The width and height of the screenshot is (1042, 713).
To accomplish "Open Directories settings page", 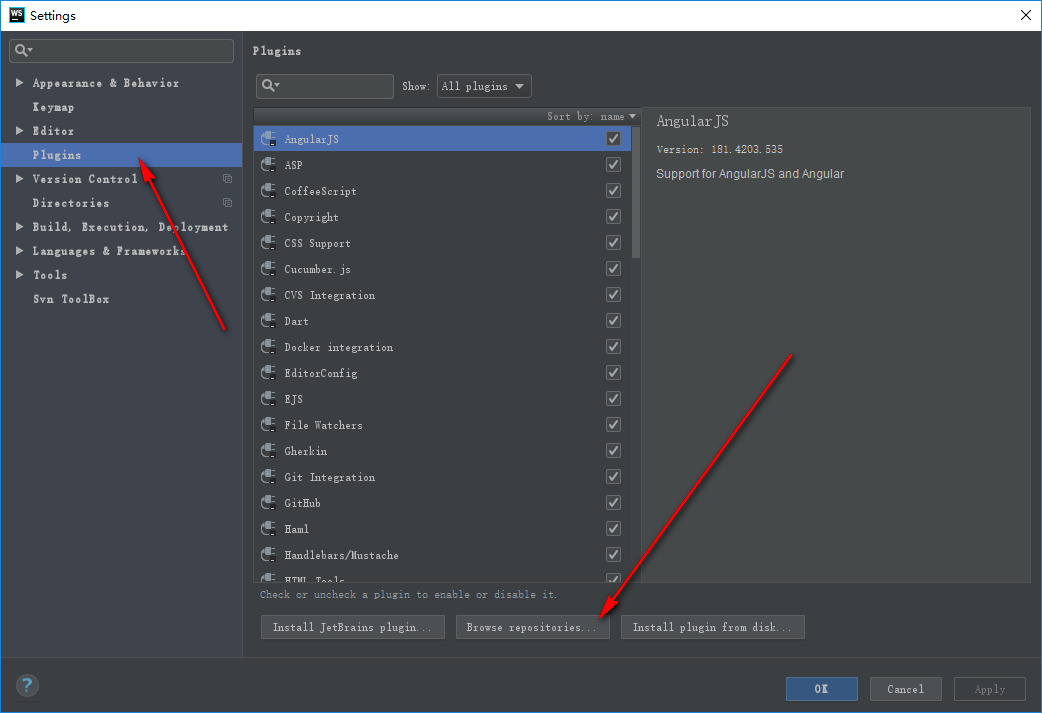I will pos(70,203).
